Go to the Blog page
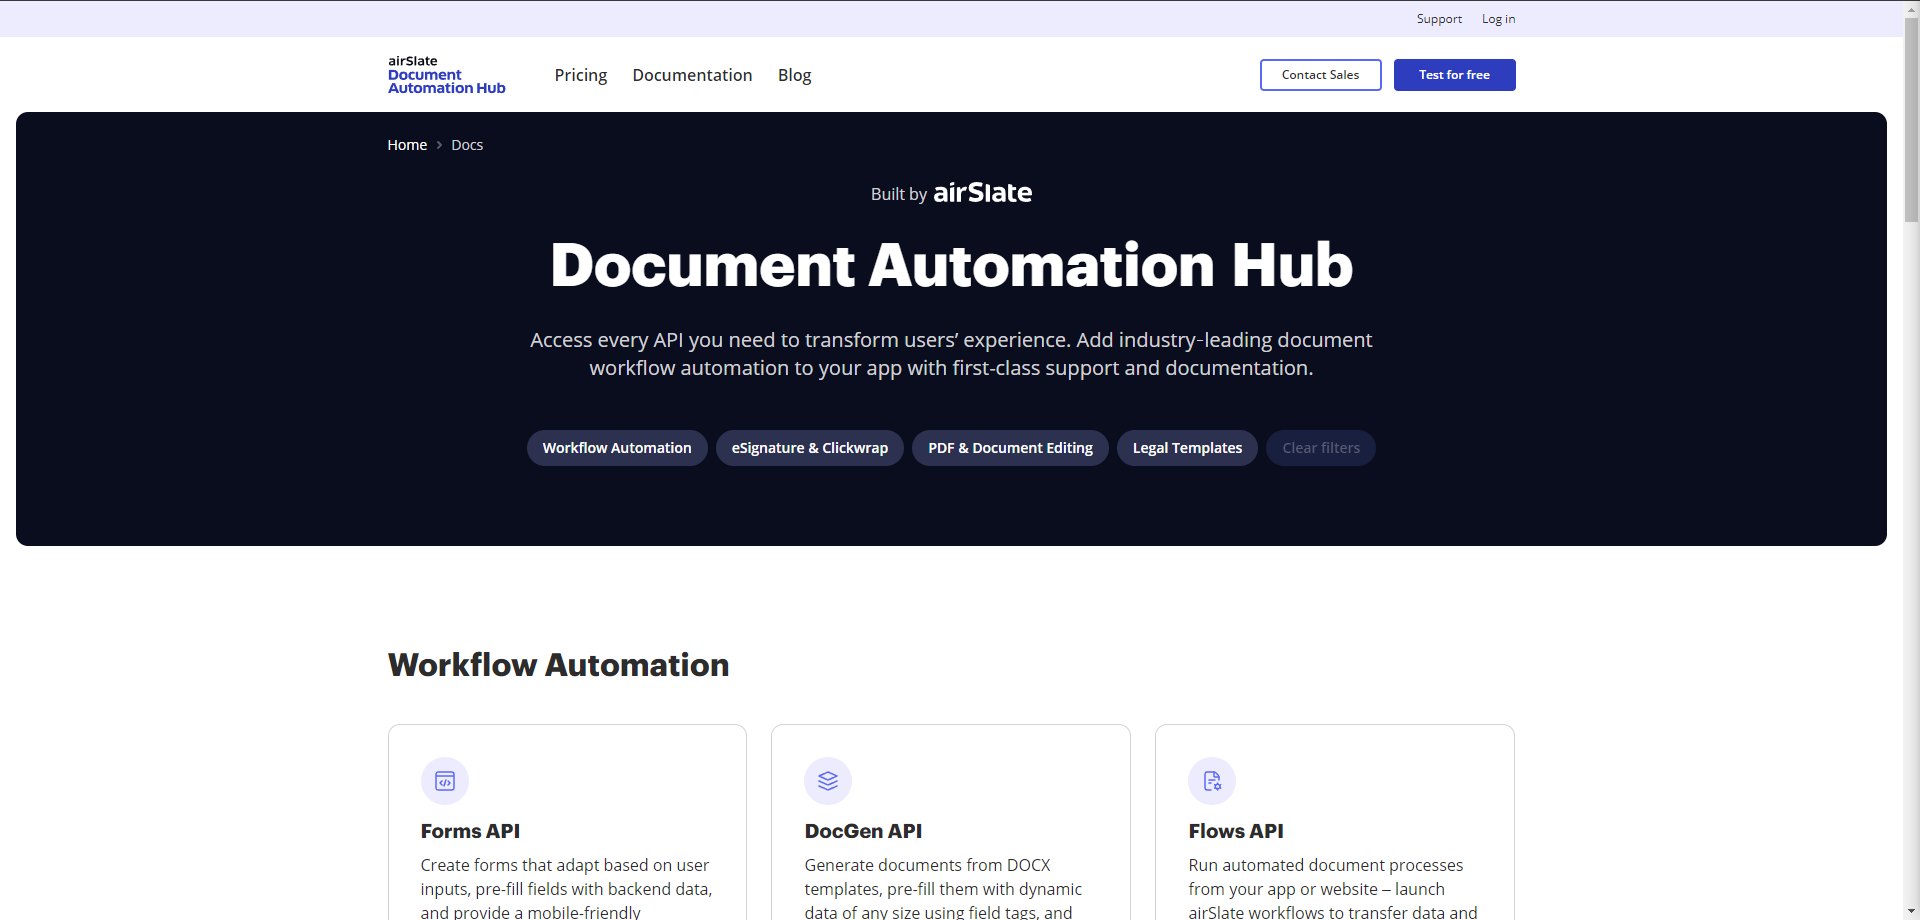1920x920 pixels. tap(794, 75)
